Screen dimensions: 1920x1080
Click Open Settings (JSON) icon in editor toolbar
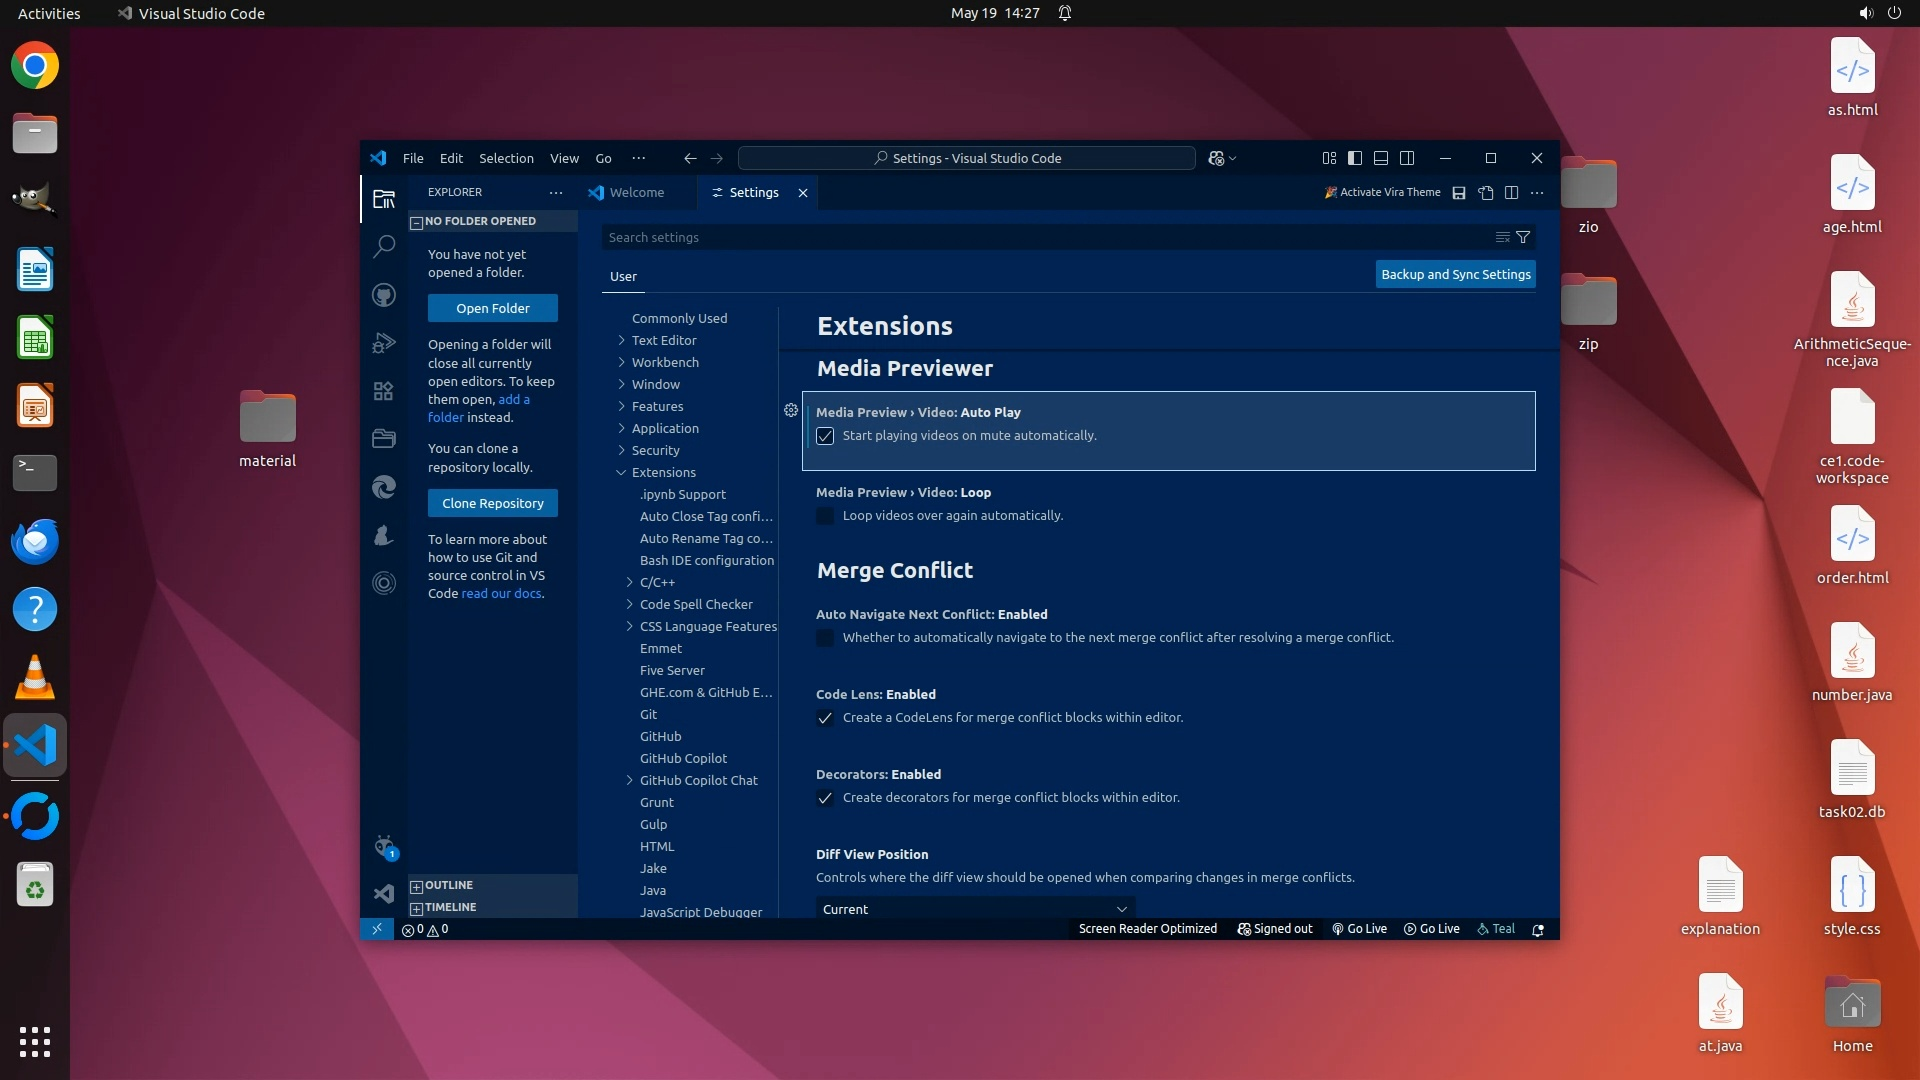click(x=1486, y=193)
